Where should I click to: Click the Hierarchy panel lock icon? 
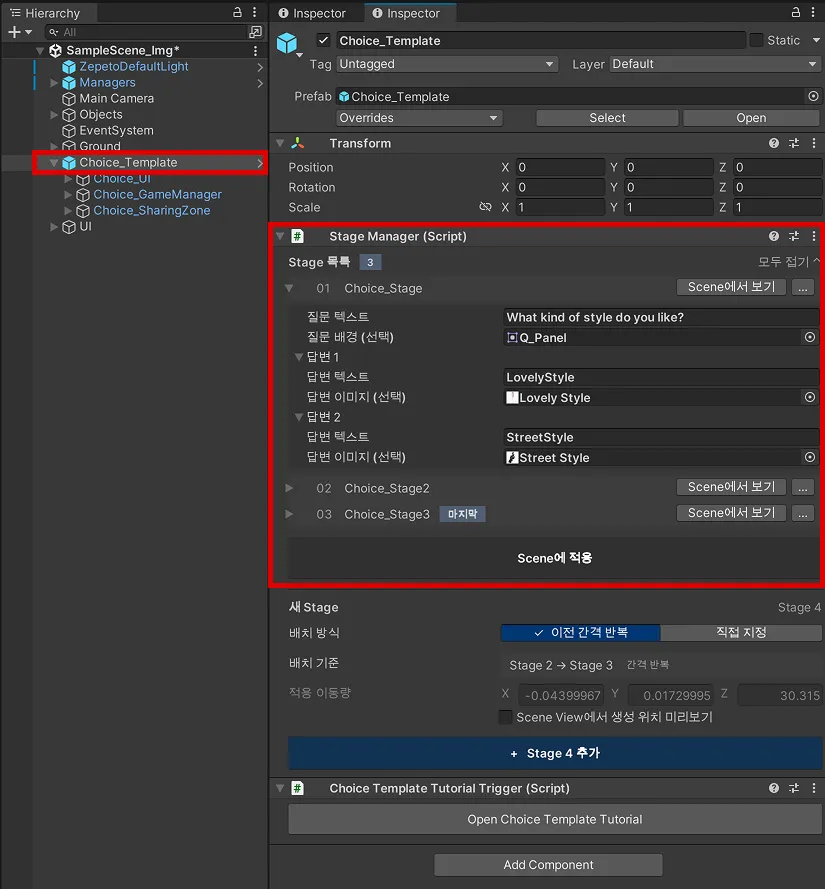pos(238,12)
